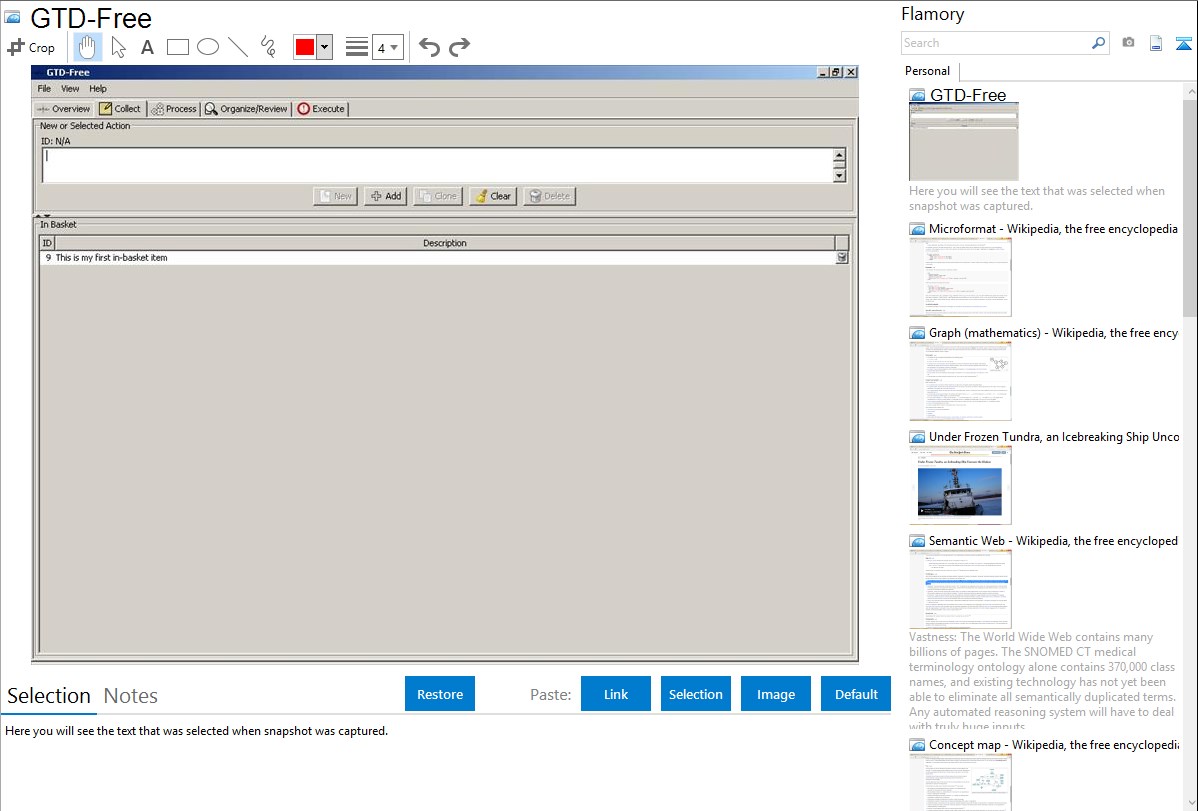
Task: Click the line thickness icon
Action: 357,47
